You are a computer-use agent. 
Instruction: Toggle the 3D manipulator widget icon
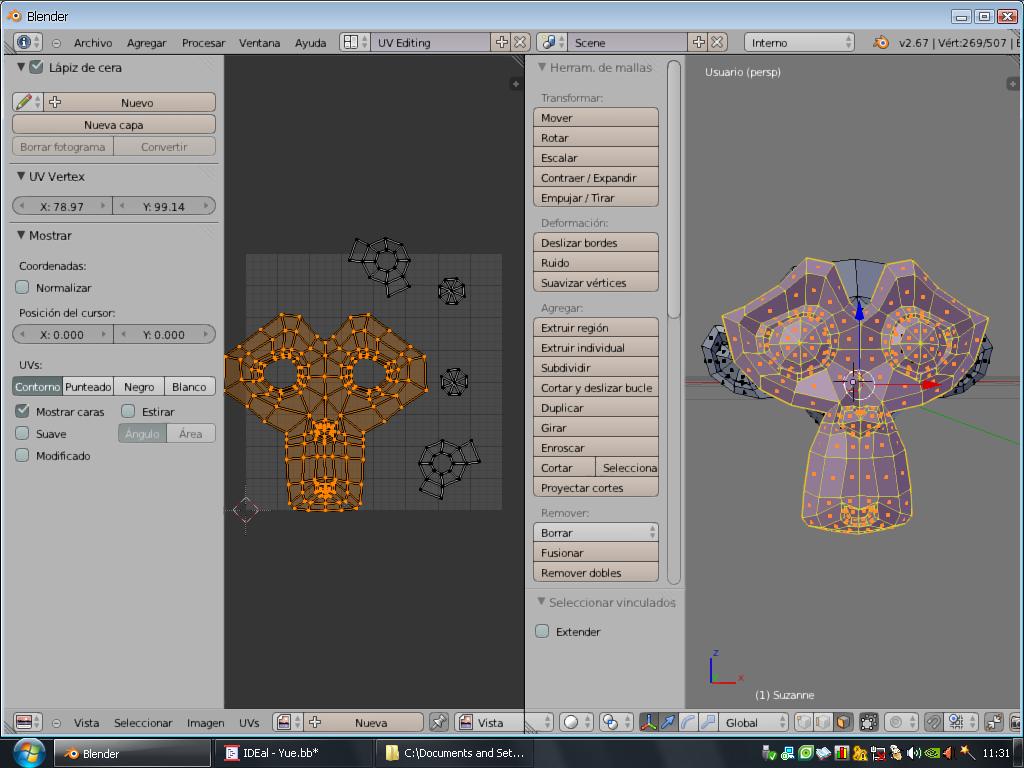click(x=648, y=722)
